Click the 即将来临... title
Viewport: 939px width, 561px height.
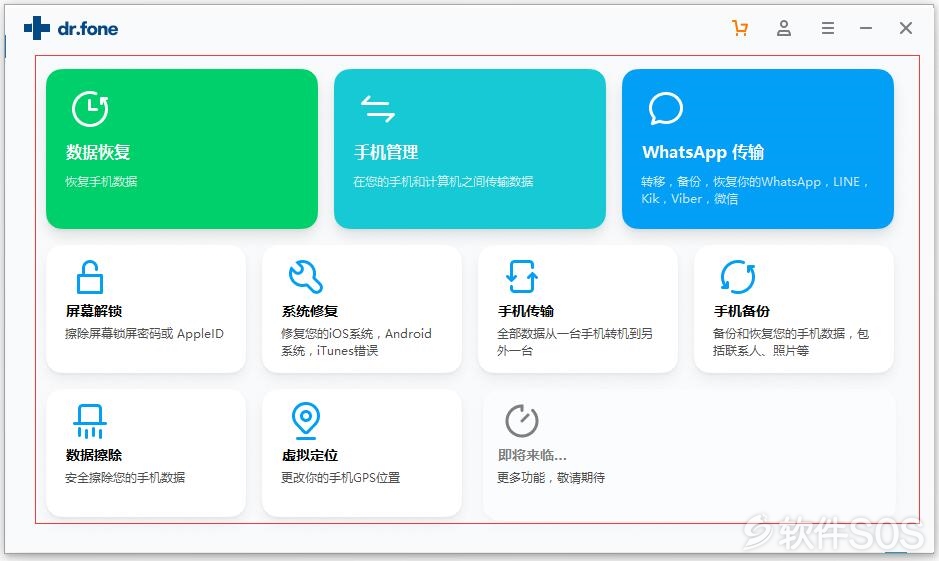532,455
